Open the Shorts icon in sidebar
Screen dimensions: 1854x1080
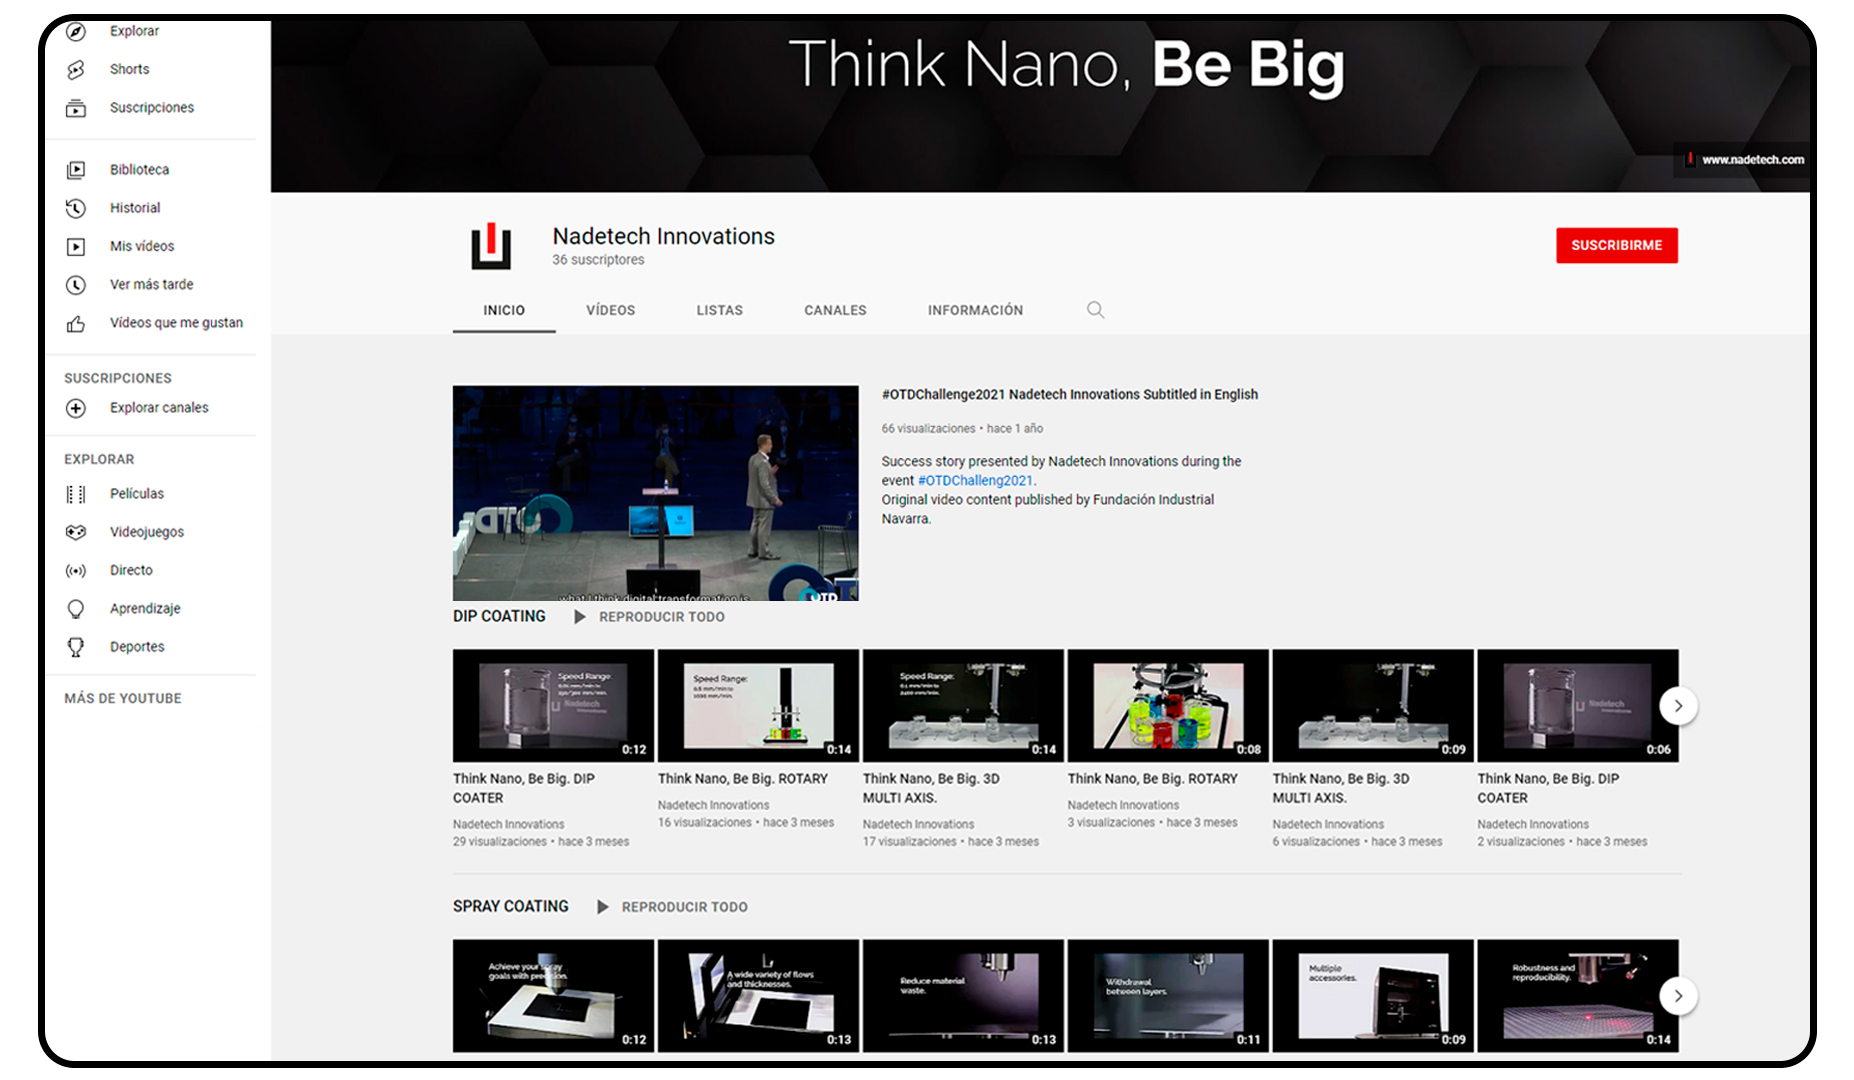tap(76, 69)
